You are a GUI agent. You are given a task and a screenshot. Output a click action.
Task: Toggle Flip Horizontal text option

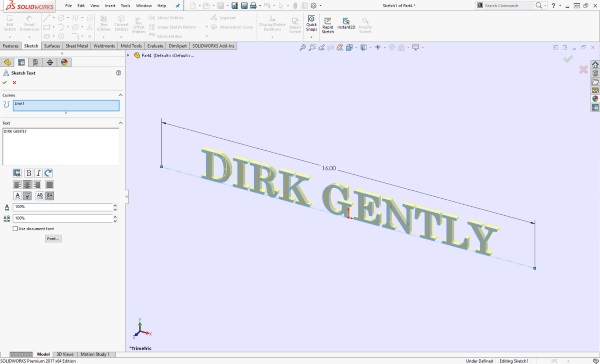click(x=49, y=196)
